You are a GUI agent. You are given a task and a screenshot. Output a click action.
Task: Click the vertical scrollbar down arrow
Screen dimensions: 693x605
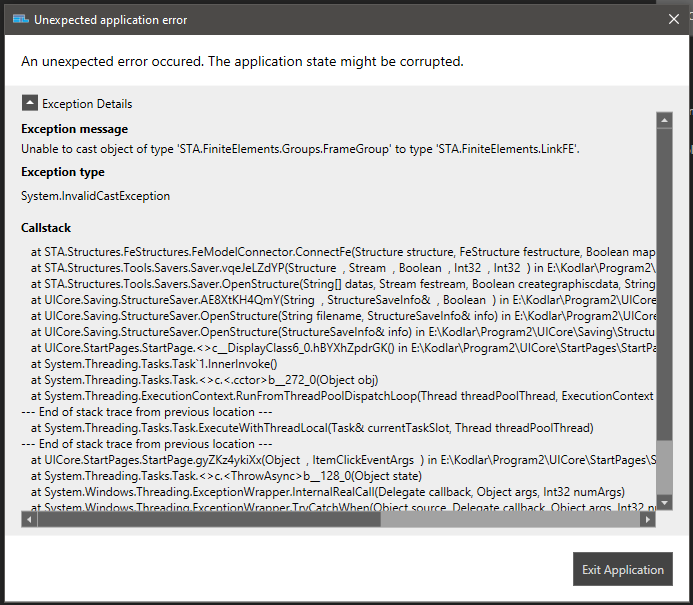coord(663,503)
